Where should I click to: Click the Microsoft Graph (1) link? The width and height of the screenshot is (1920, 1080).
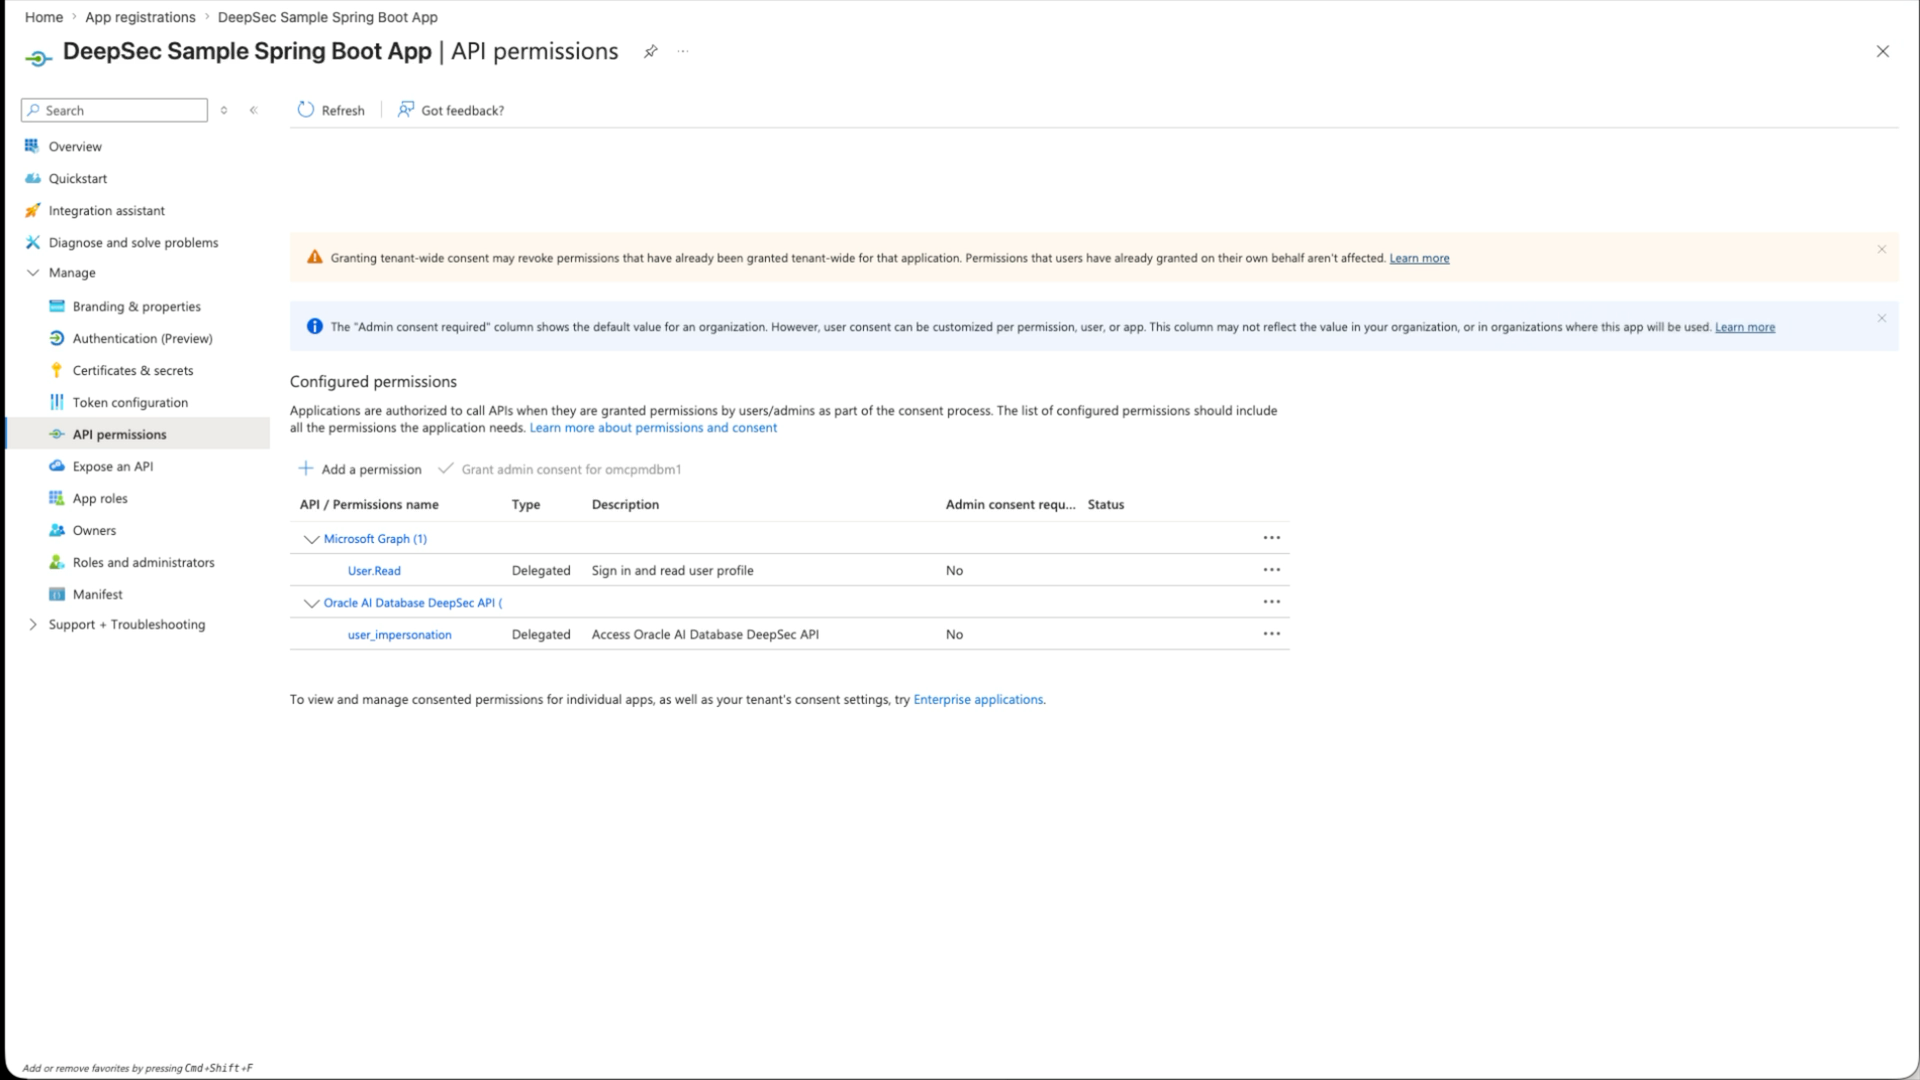tap(375, 538)
